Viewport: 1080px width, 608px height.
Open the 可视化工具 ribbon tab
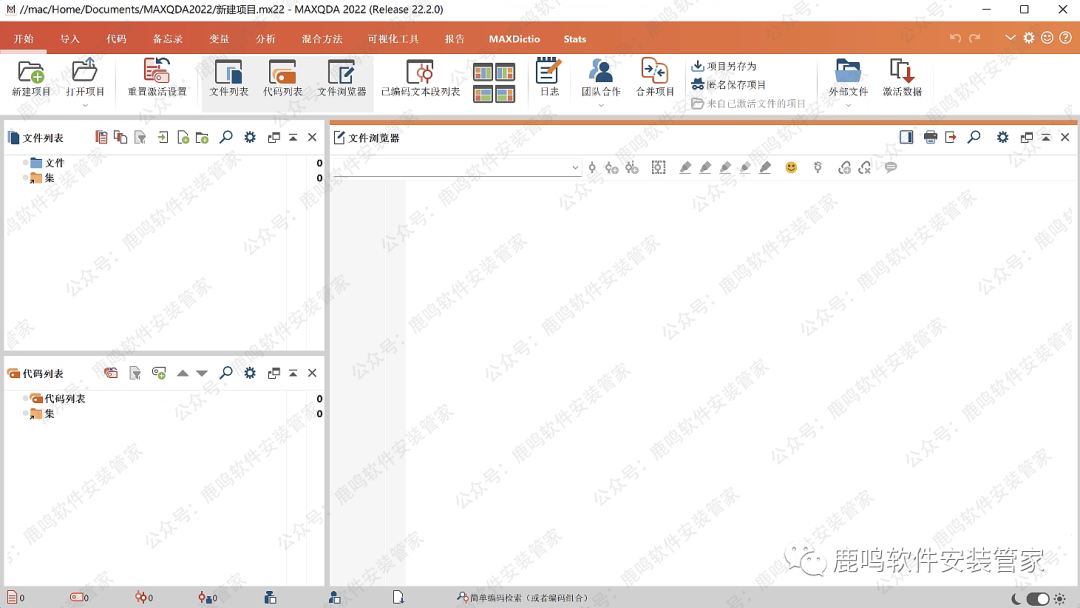[x=393, y=39]
